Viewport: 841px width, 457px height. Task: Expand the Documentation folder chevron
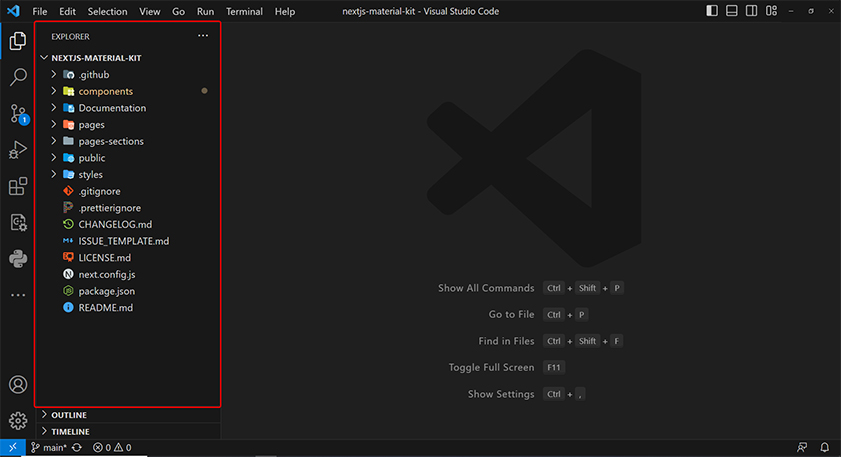[54, 108]
